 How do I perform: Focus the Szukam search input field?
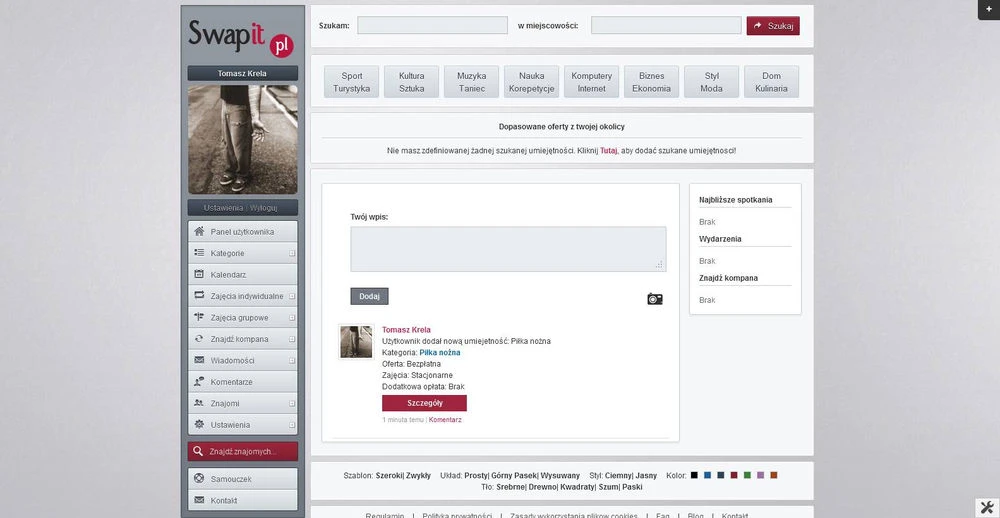pos(432,26)
